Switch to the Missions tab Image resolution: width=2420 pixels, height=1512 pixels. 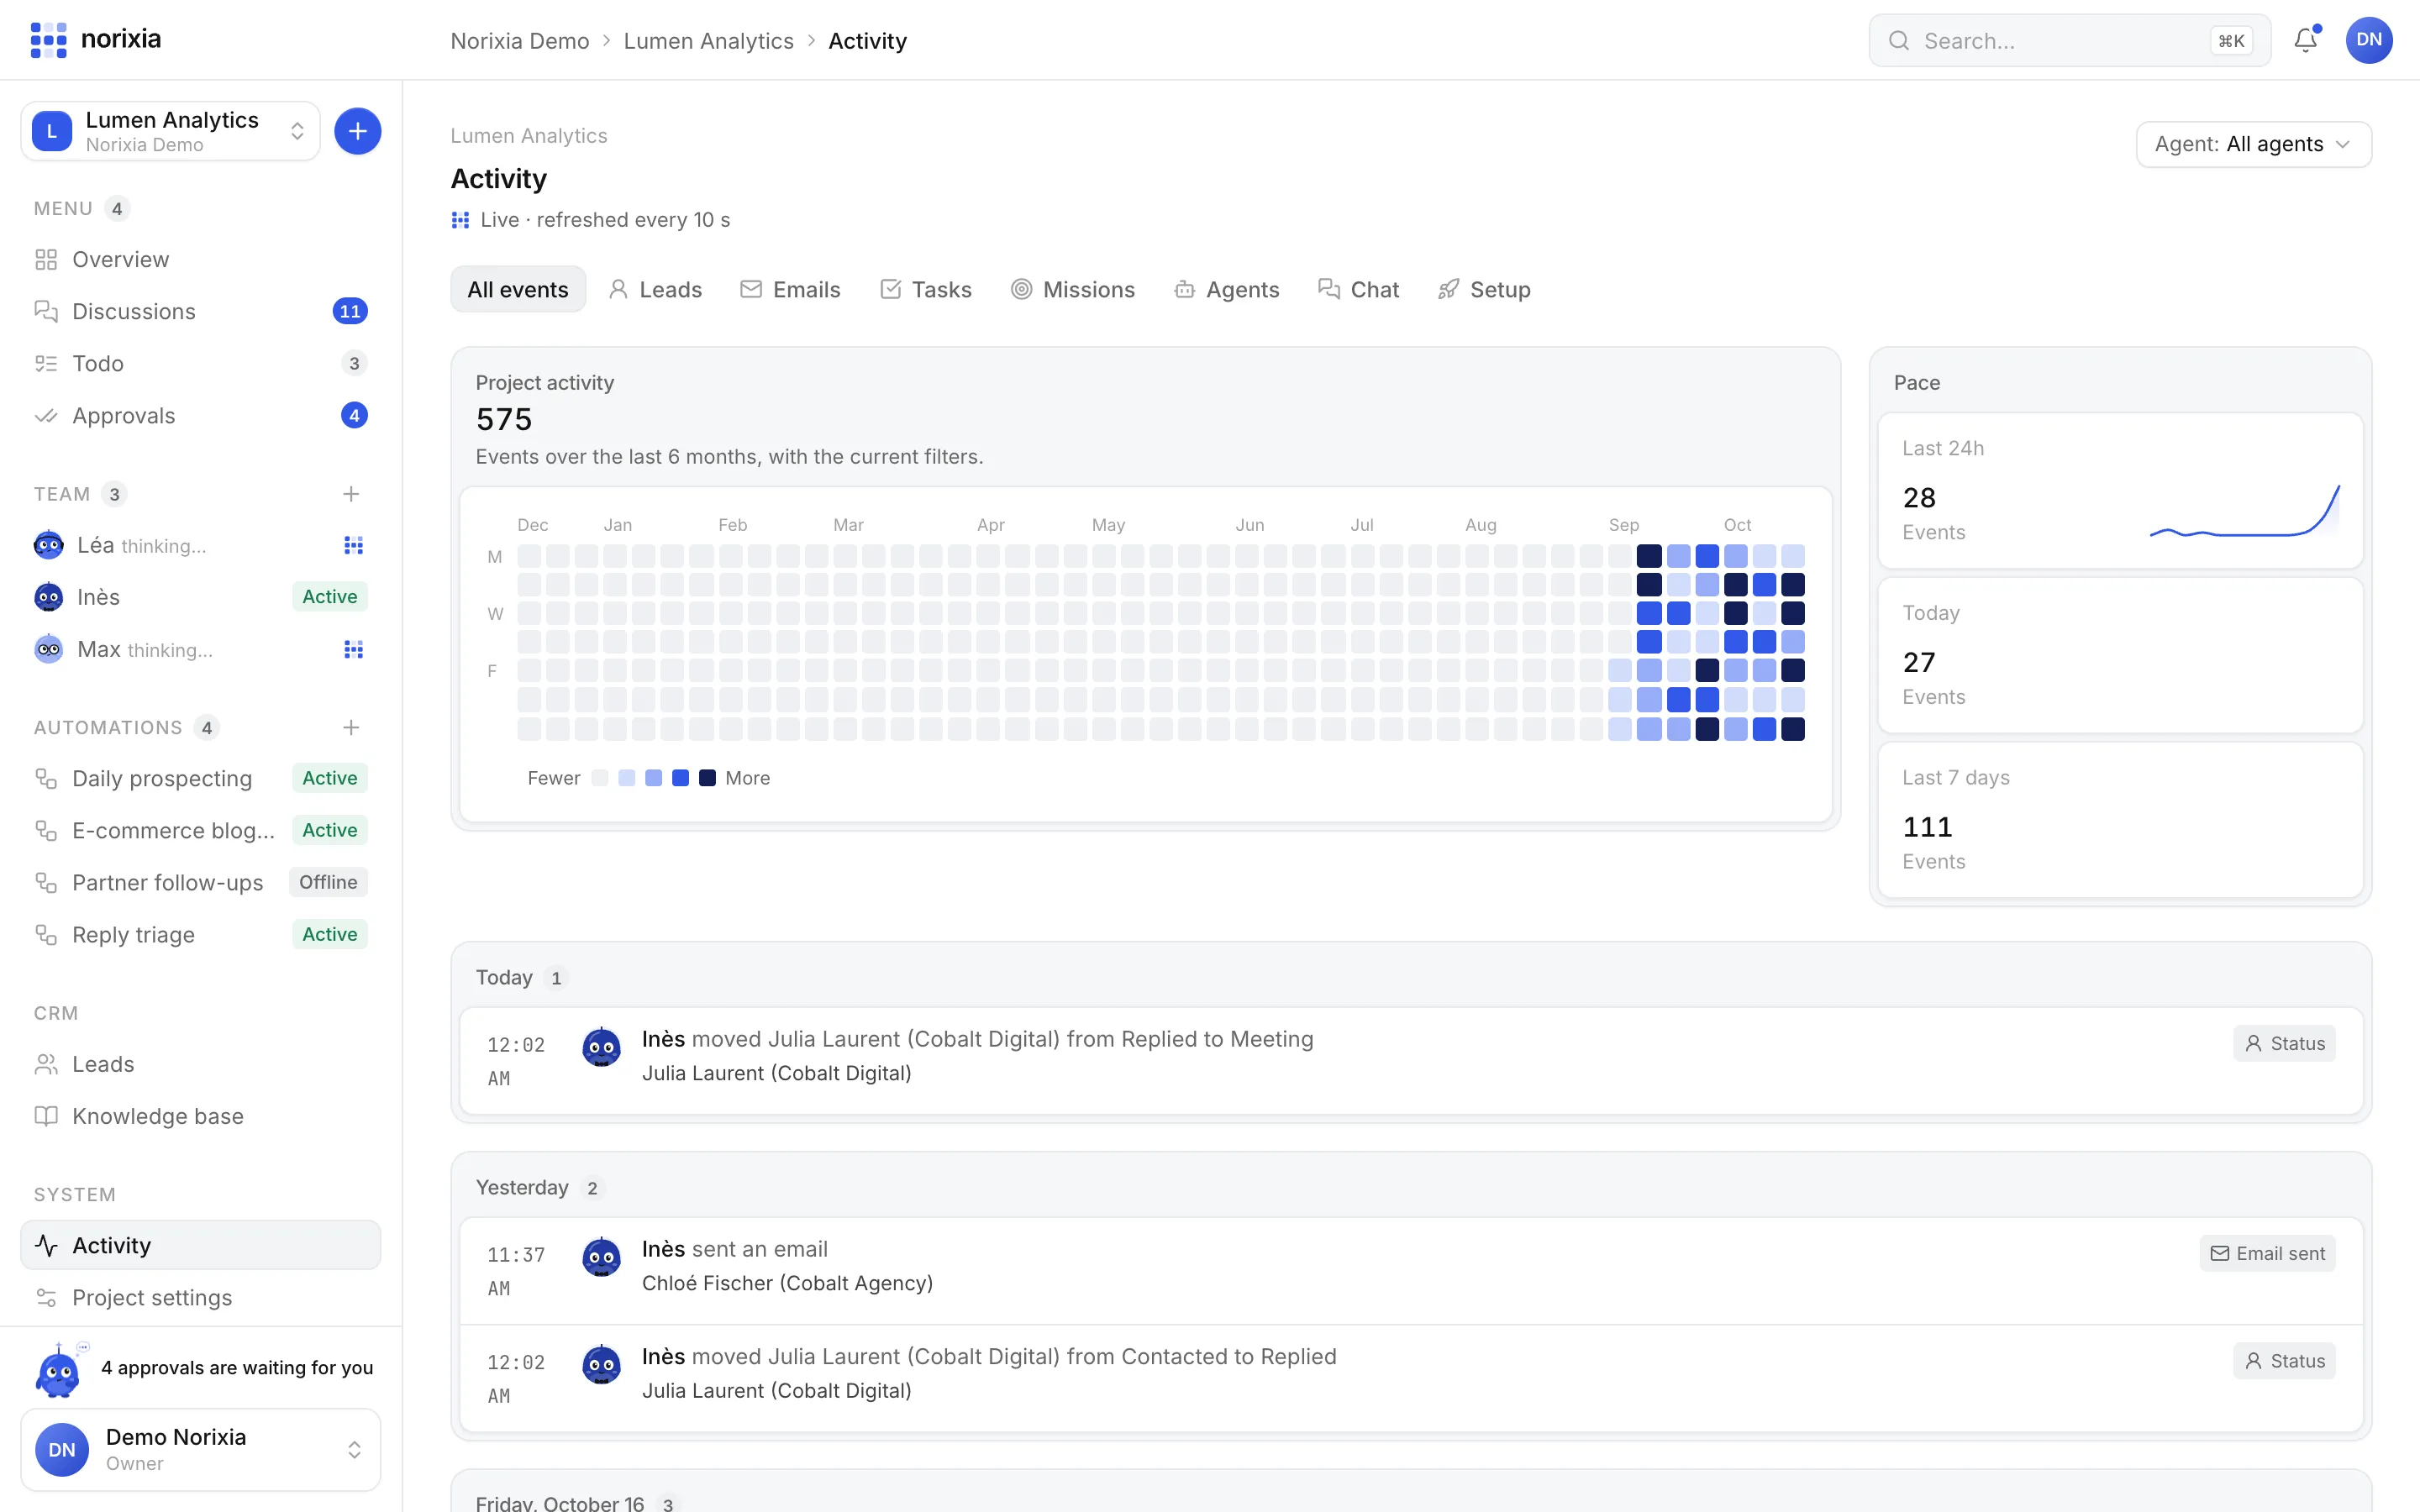[1073, 289]
